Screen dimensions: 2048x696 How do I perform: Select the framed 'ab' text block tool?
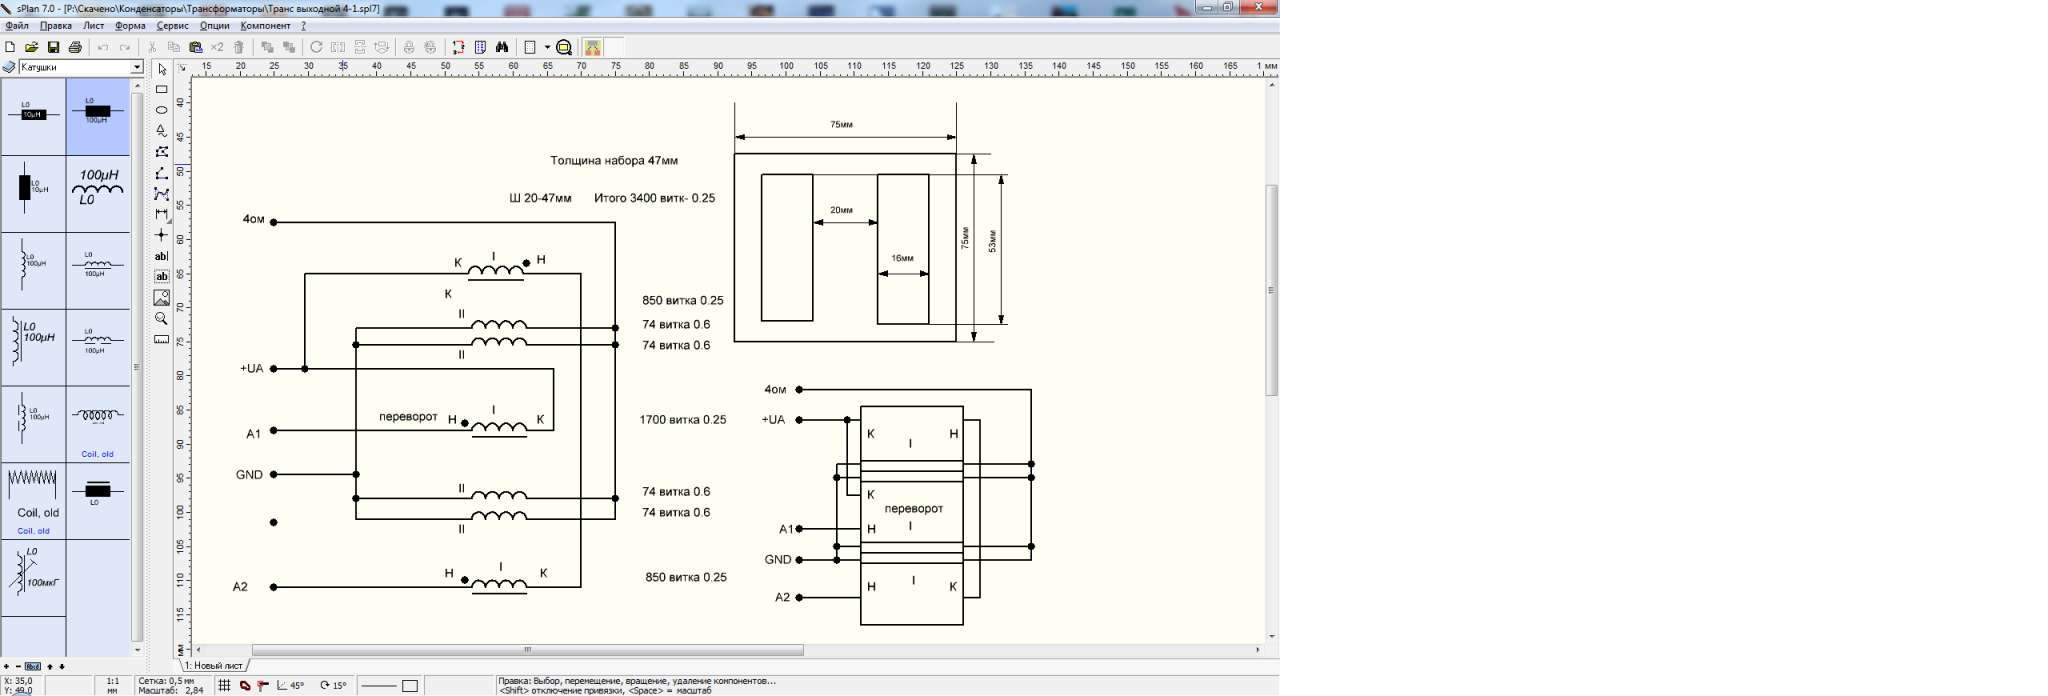(x=162, y=277)
